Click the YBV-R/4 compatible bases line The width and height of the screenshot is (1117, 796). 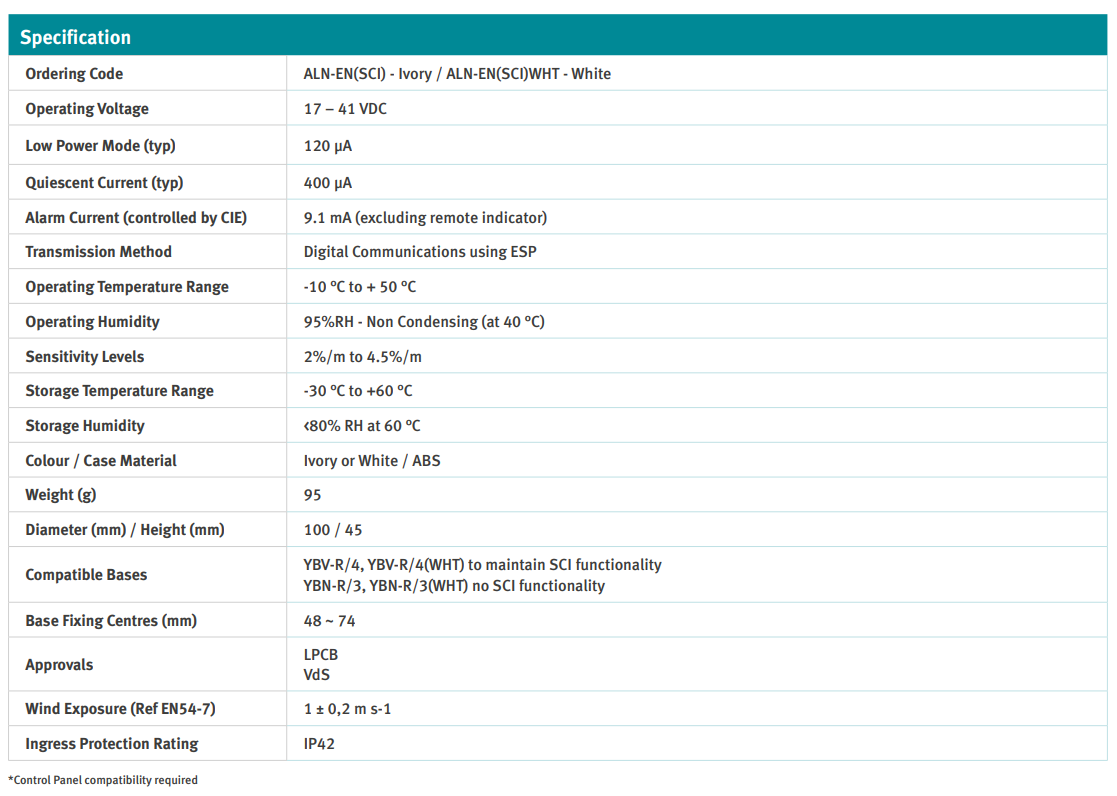coord(482,565)
